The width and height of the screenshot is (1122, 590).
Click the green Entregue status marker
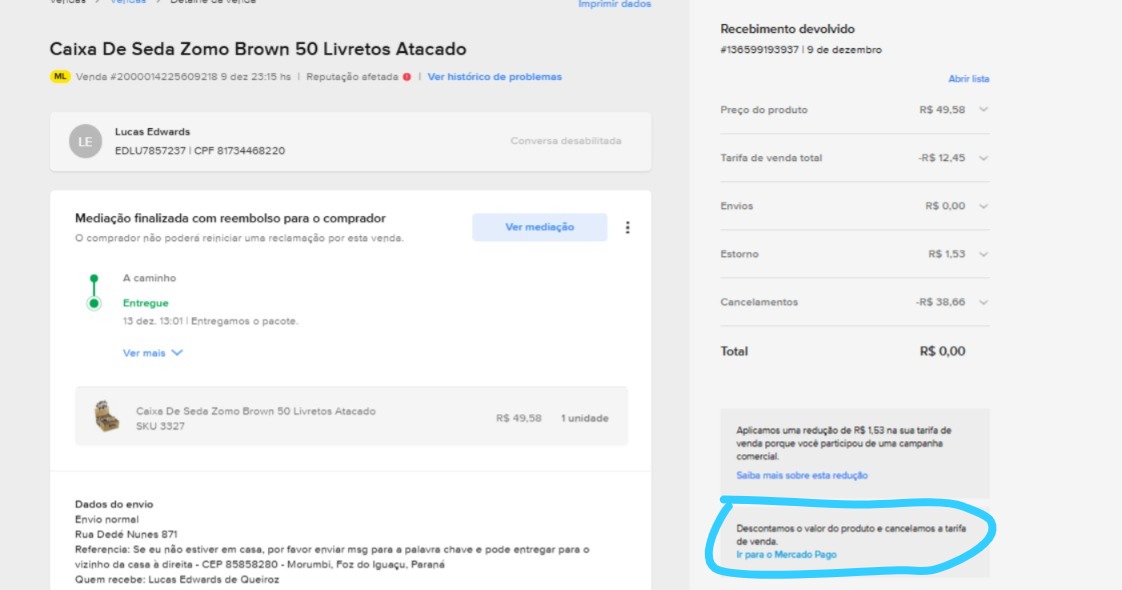(94, 303)
